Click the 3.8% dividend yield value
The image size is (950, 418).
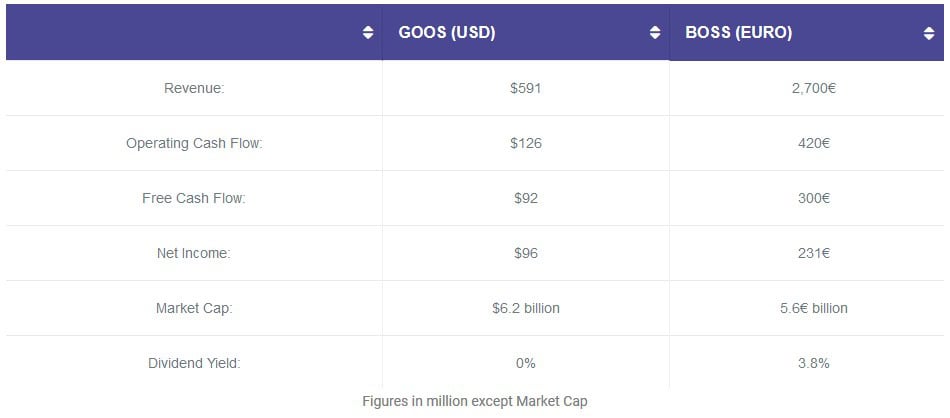(813, 363)
